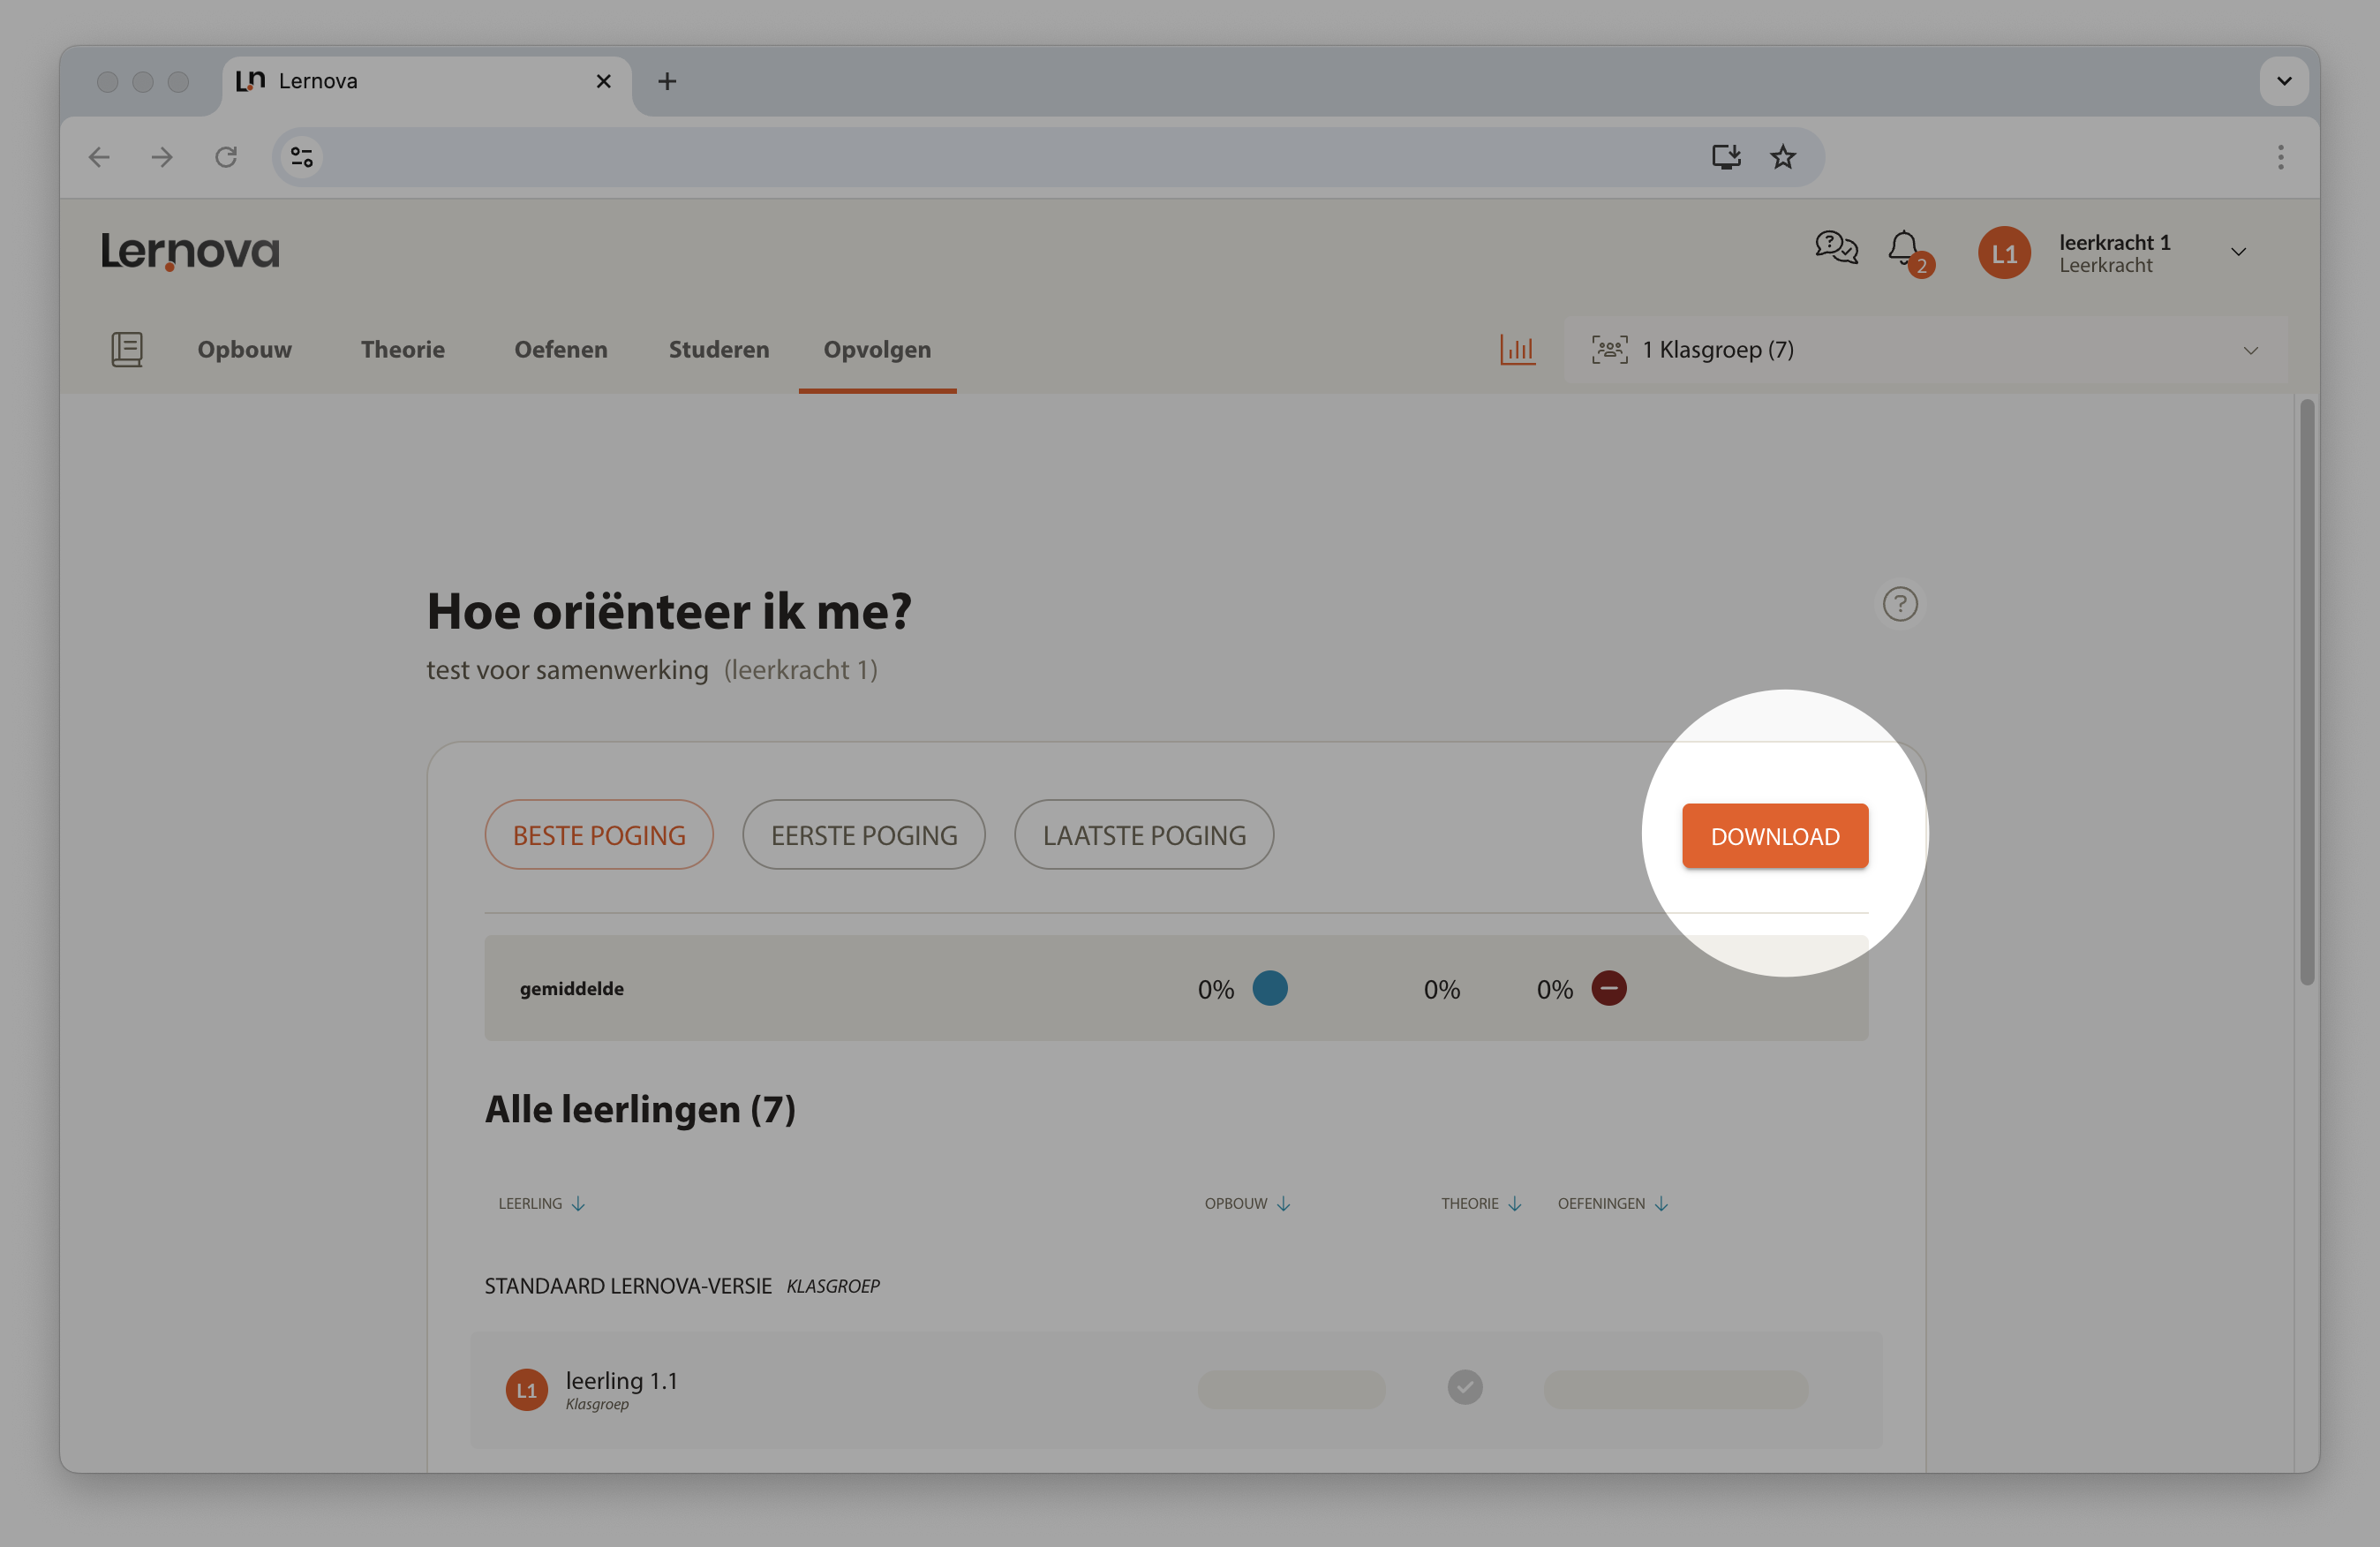Viewport: 2380px width, 1547px height.
Task: Click the Opbouw average 0% value
Action: click(1216, 989)
